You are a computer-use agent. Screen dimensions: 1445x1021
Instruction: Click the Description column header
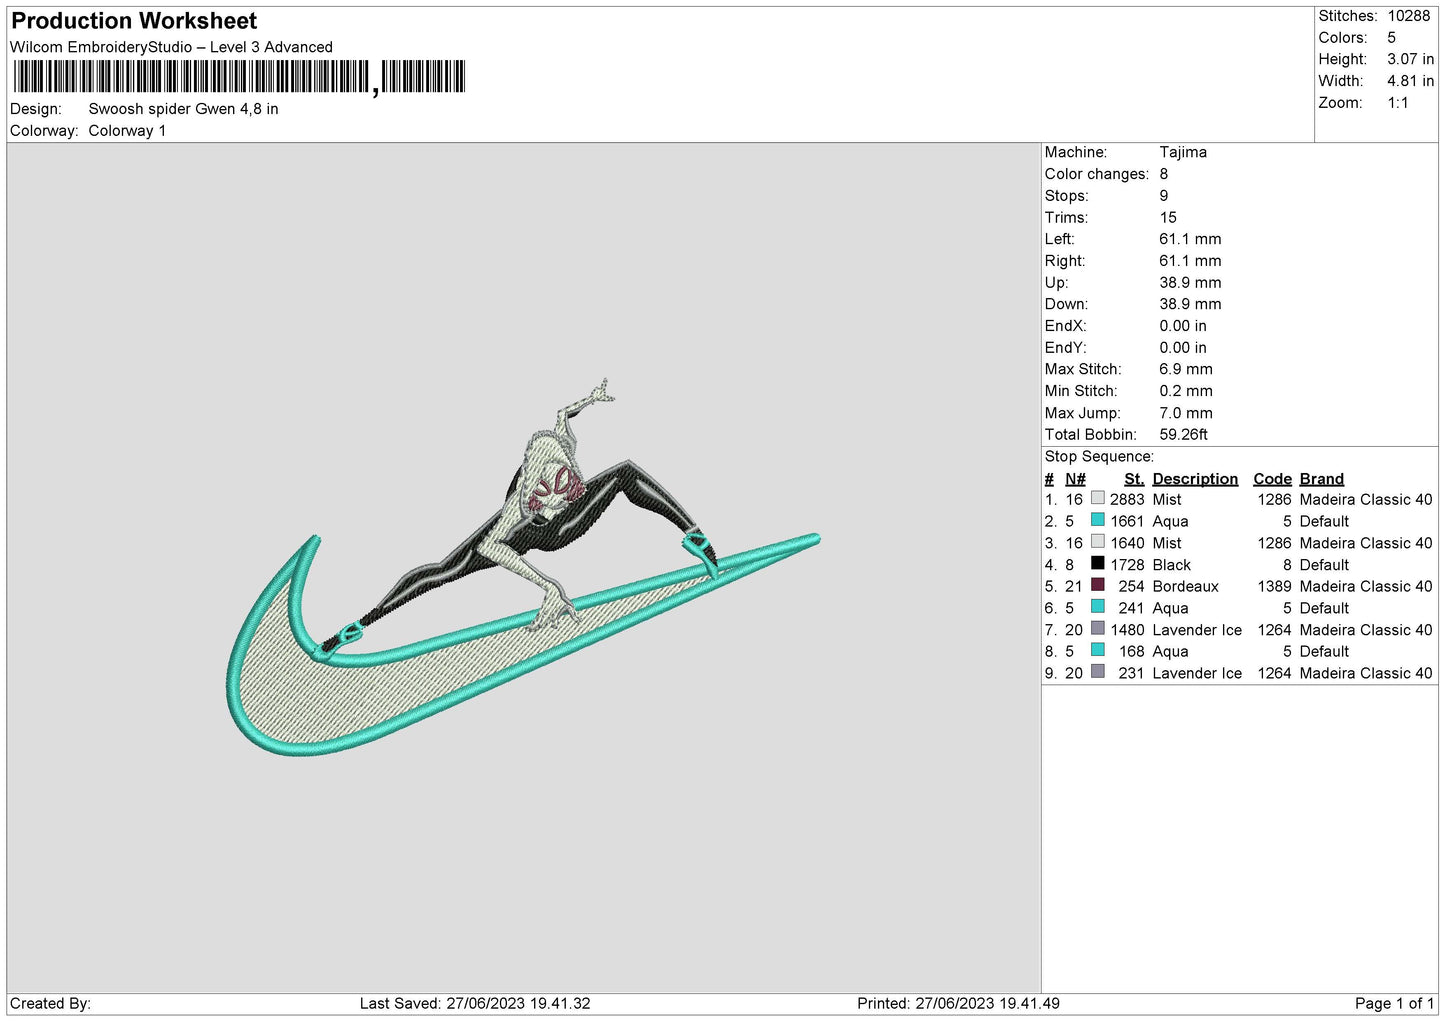click(1194, 479)
